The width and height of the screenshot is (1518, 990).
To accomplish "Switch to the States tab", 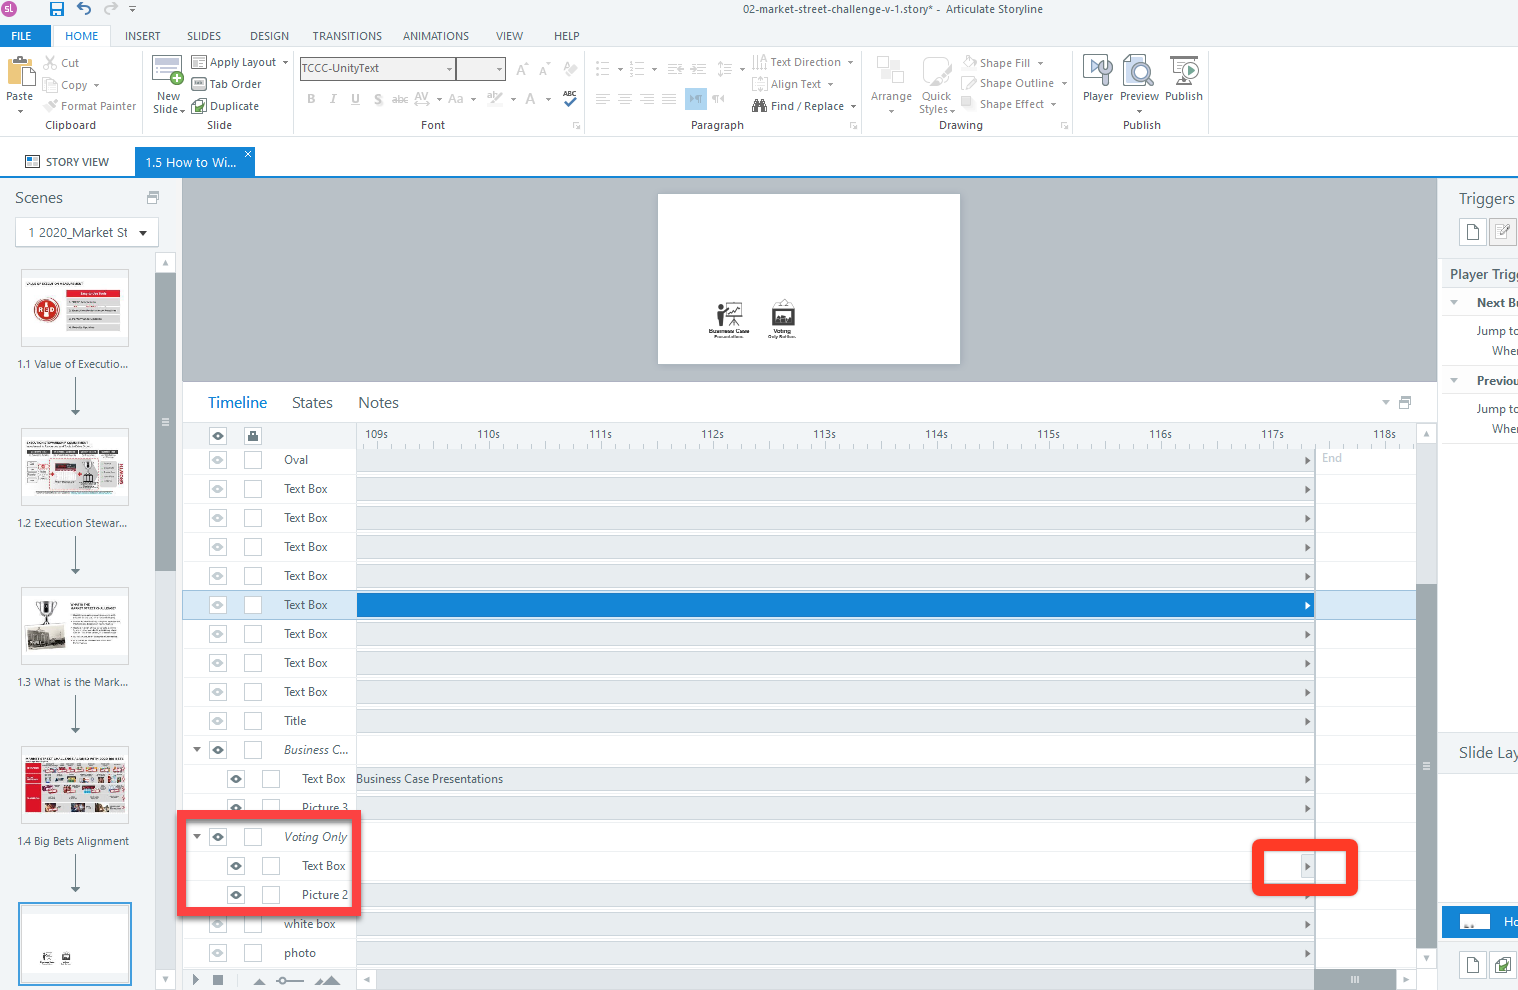I will [x=312, y=403].
